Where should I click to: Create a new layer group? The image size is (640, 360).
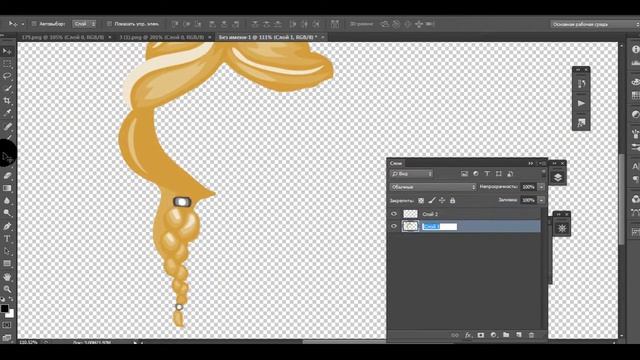pyautogui.click(x=506, y=335)
